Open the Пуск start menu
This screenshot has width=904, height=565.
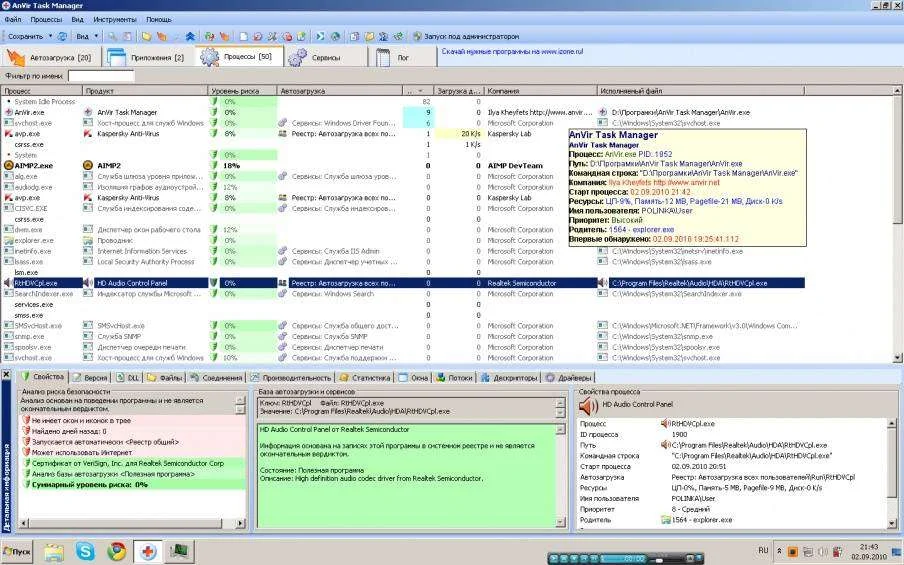click(x=17, y=552)
